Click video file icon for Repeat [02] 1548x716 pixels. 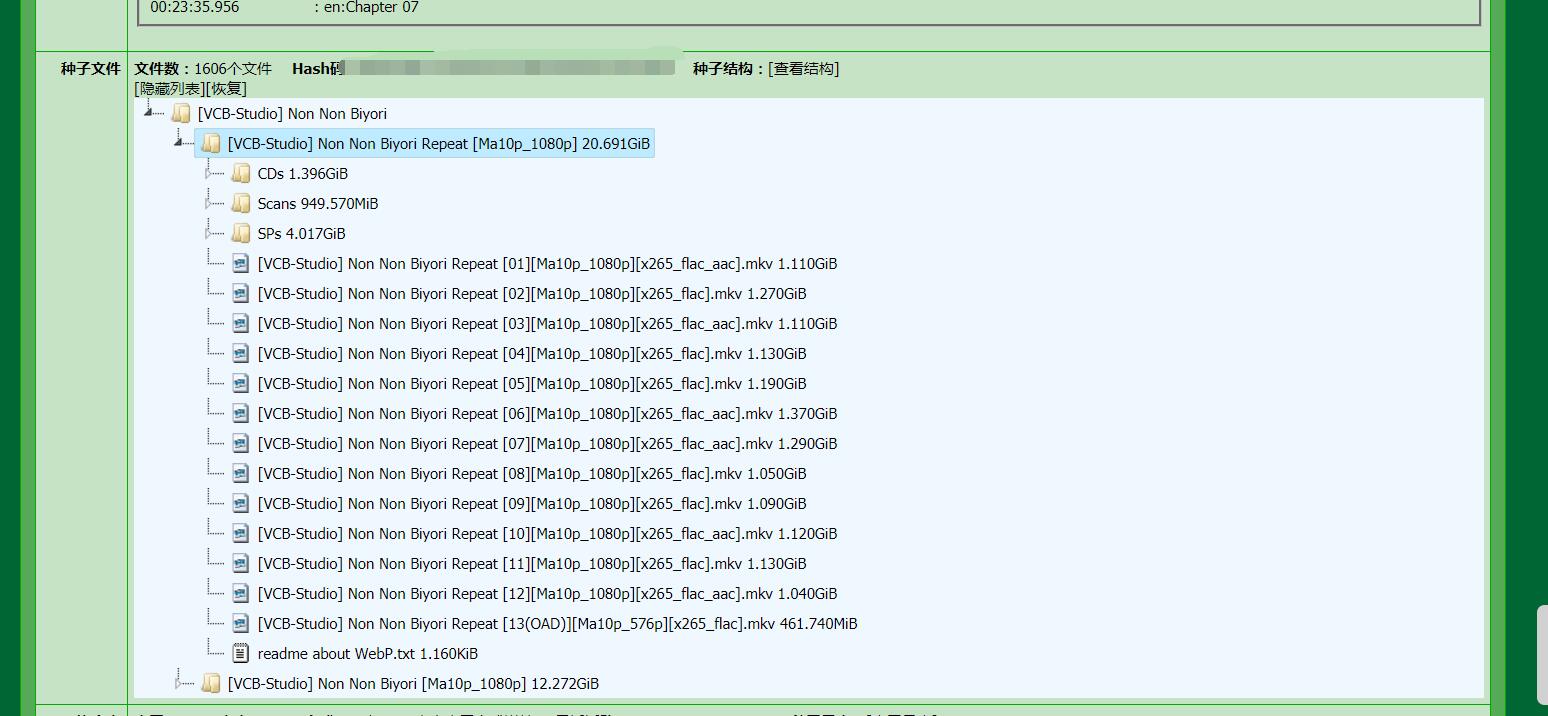click(240, 293)
